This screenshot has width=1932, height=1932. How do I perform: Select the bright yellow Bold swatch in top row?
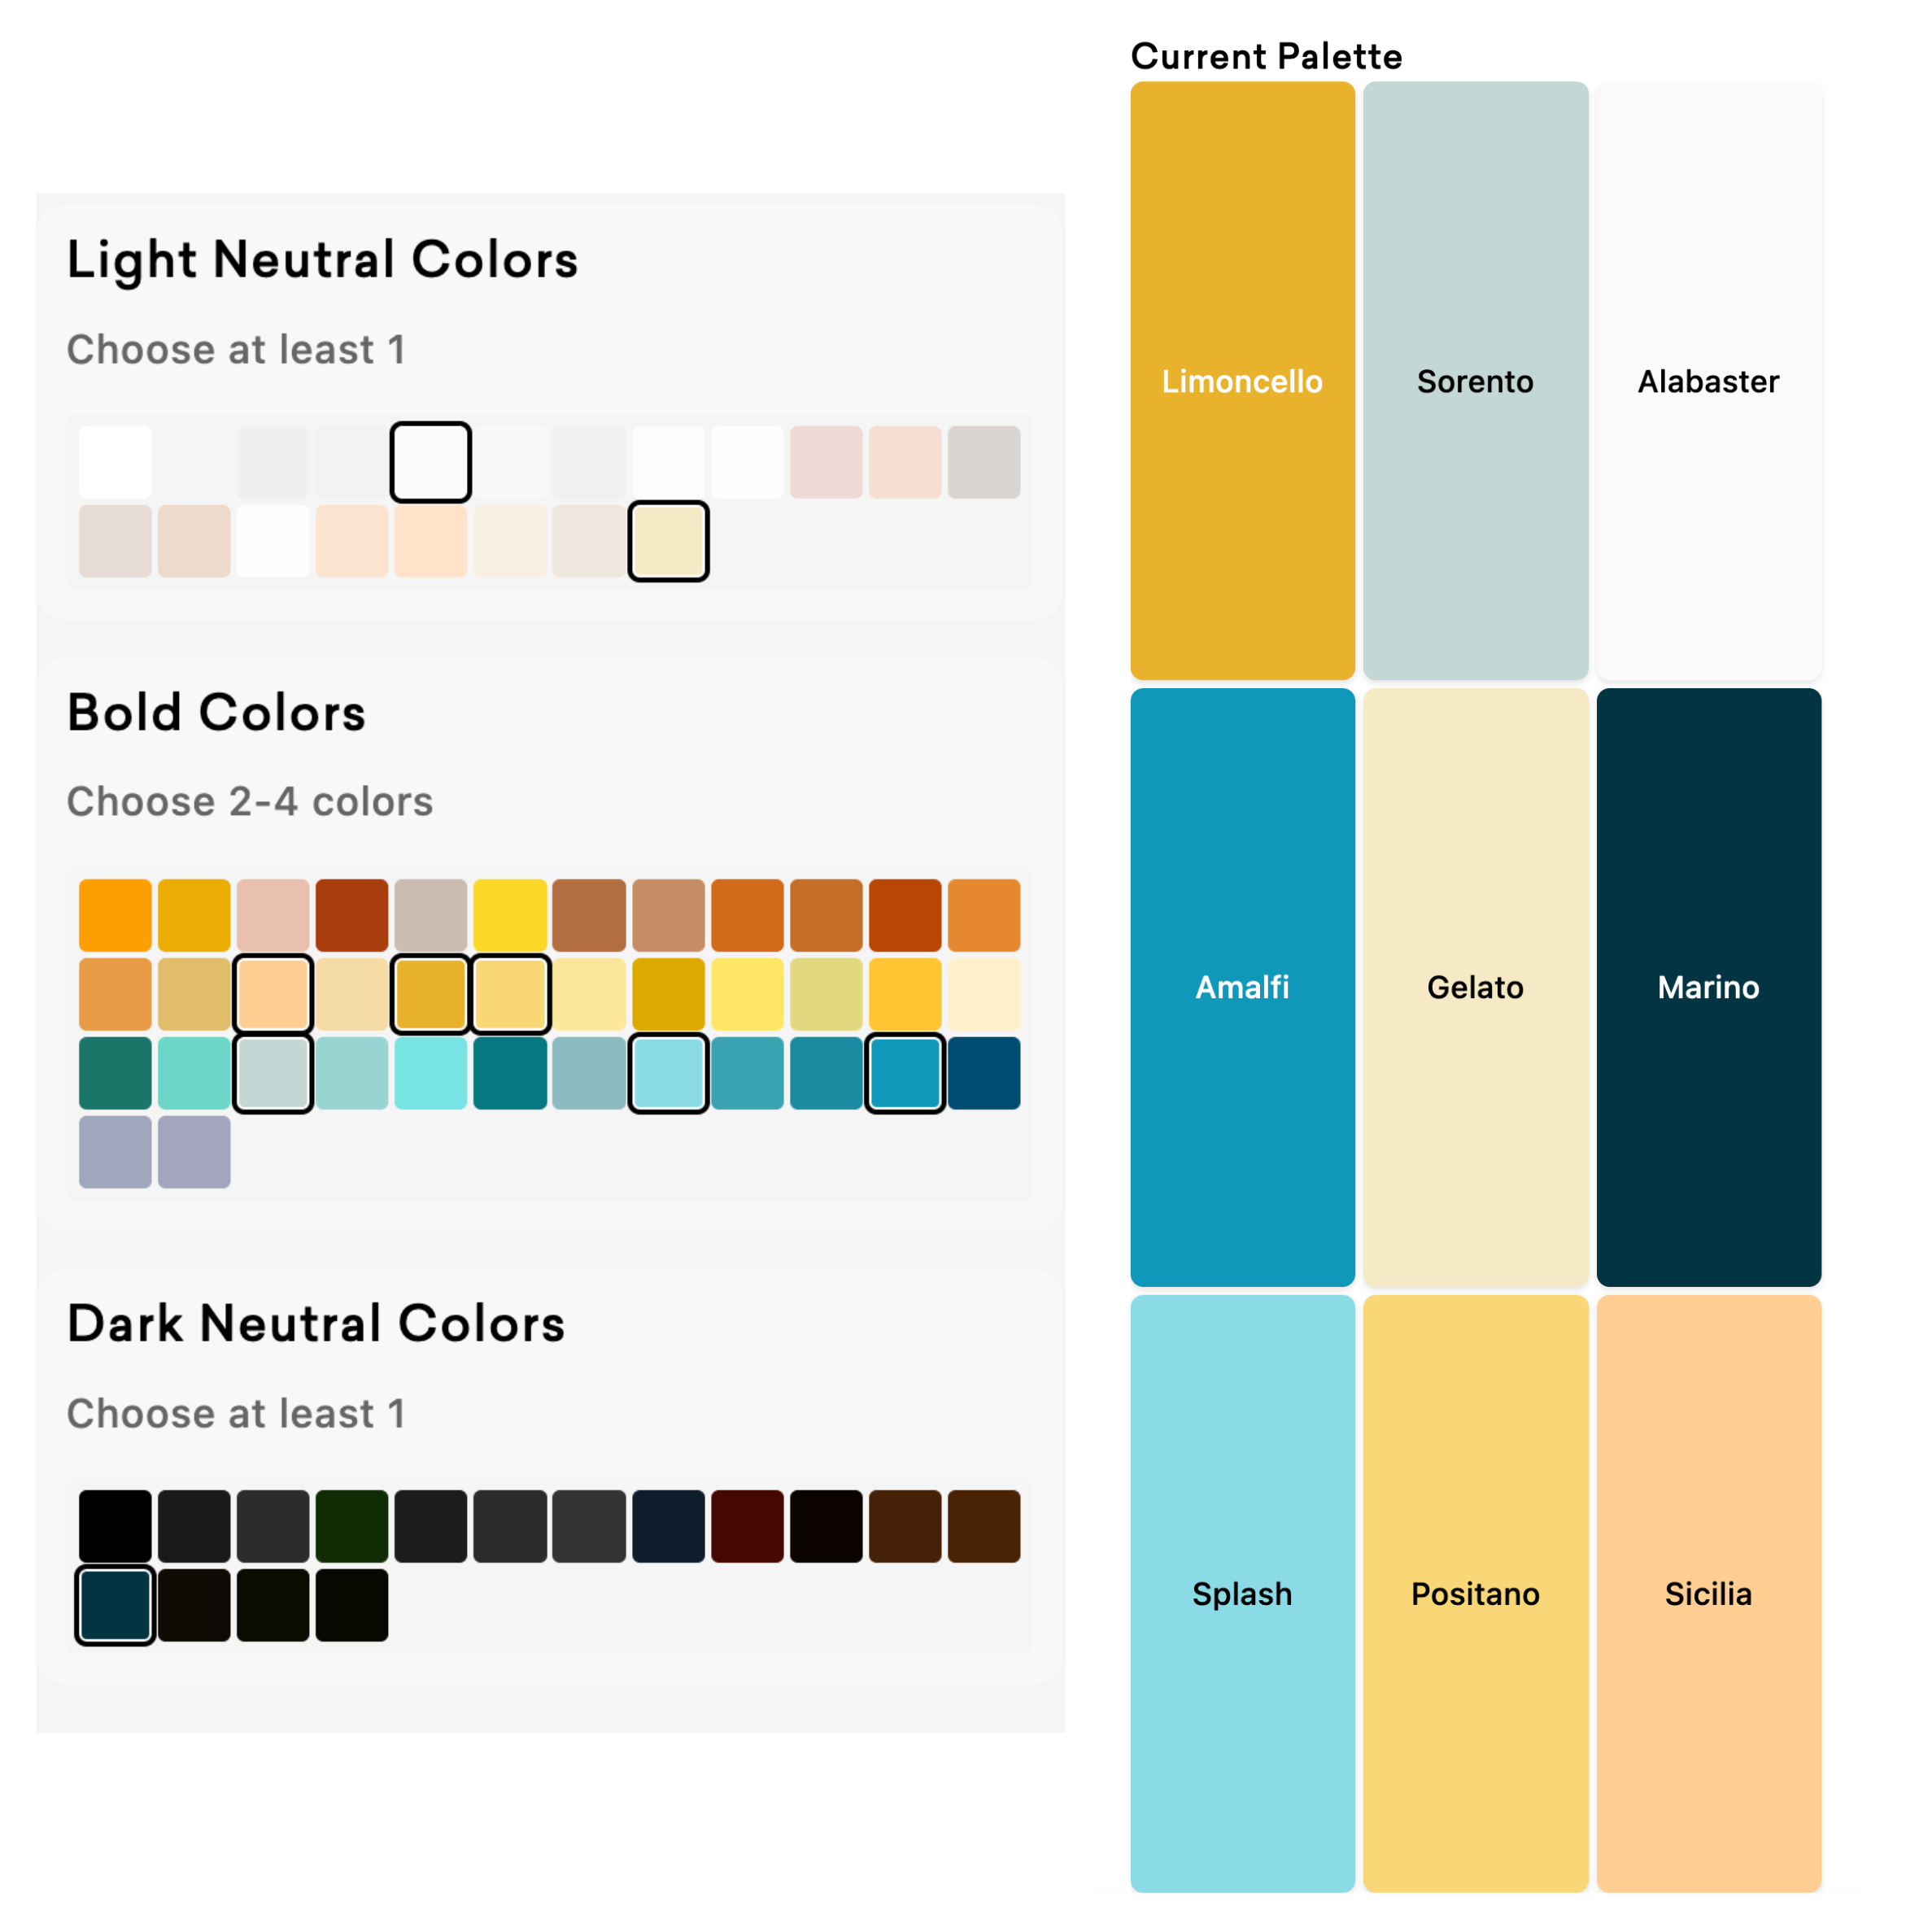tap(509, 914)
